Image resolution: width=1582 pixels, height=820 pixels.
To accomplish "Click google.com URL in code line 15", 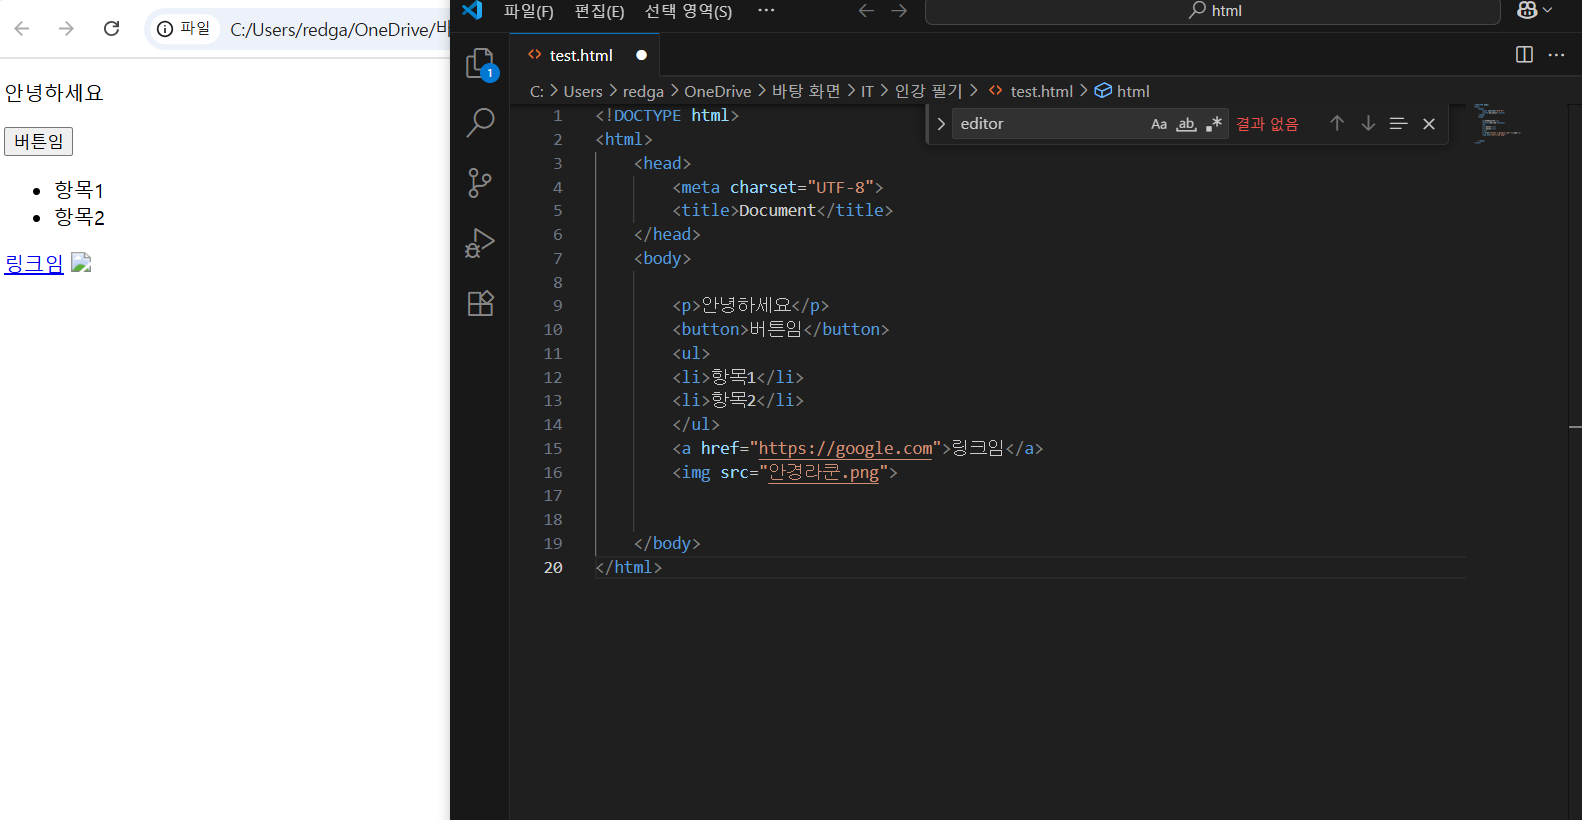I will (845, 448).
